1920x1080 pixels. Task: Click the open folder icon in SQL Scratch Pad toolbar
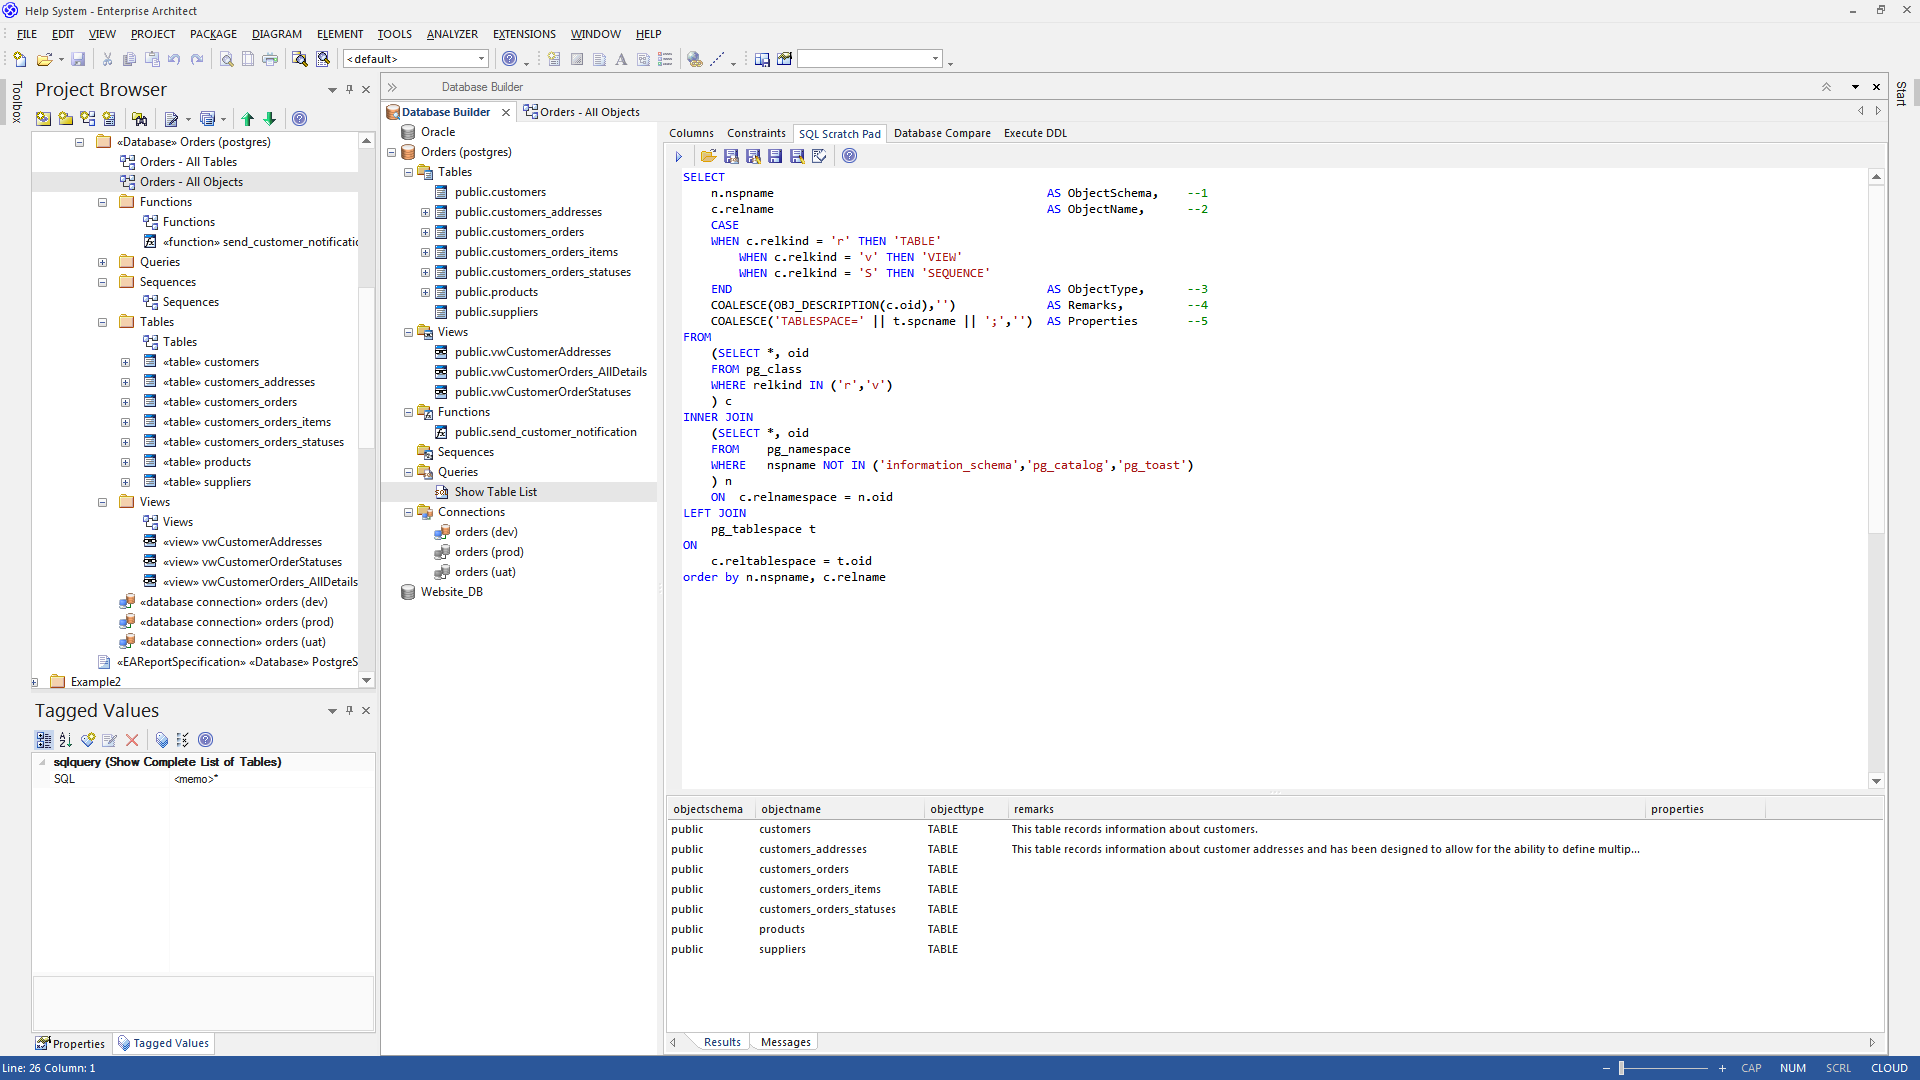708,156
